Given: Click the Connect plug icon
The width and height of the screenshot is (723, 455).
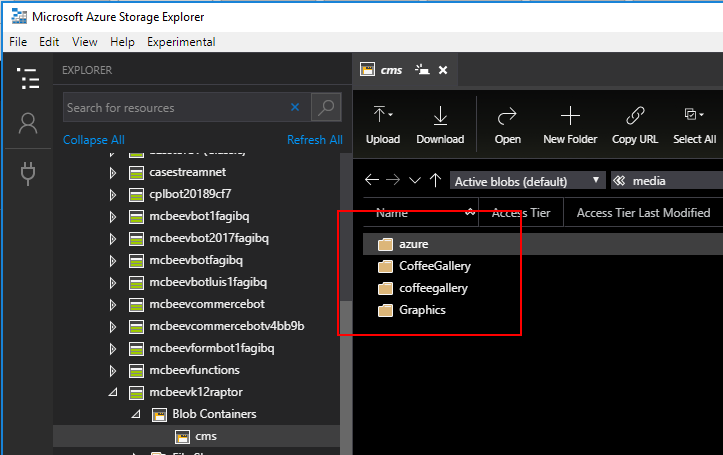Looking at the screenshot, I should [28, 173].
